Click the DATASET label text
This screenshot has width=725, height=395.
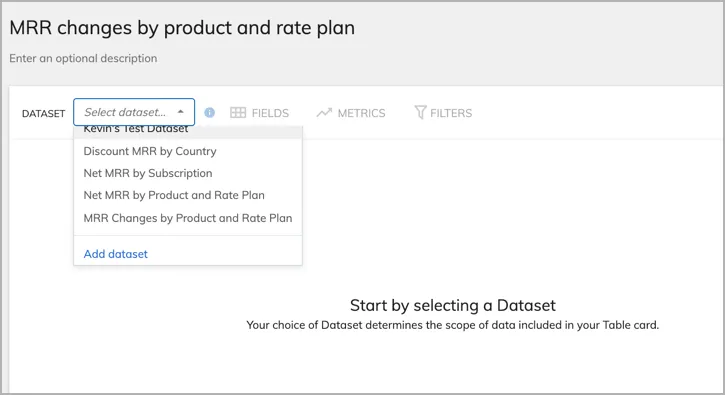[x=43, y=113]
